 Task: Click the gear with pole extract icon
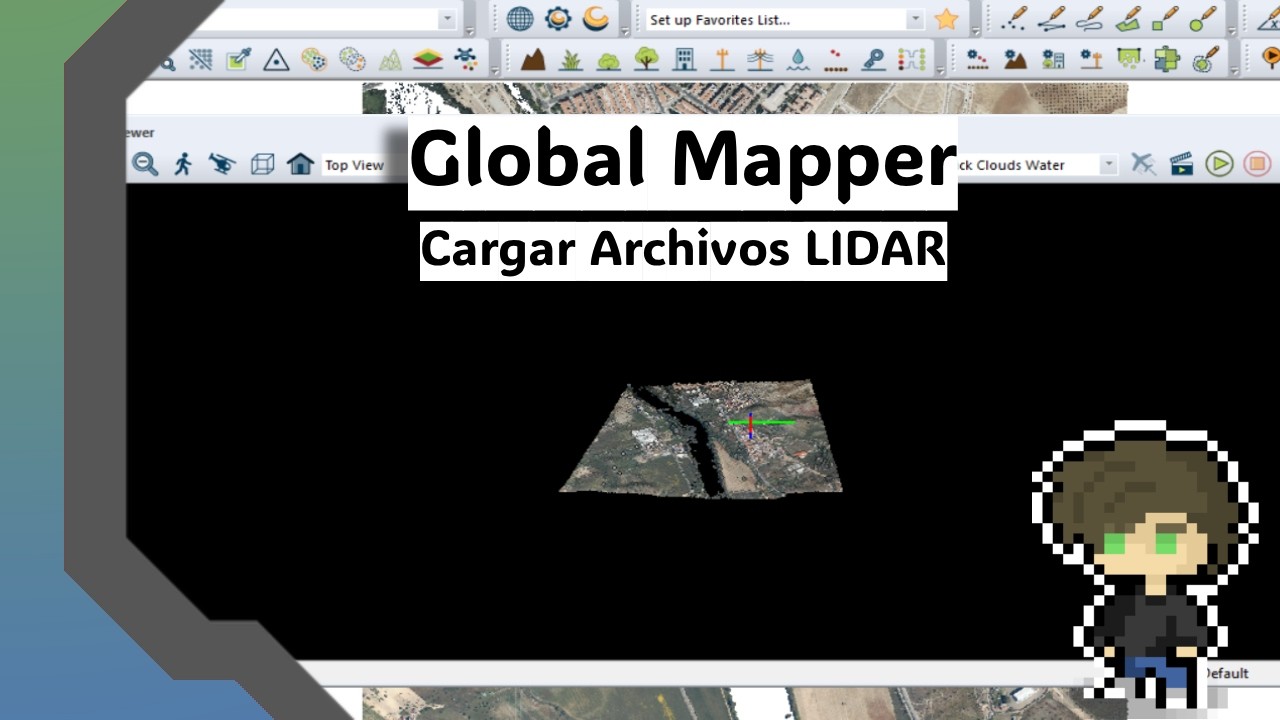[x=1092, y=59]
